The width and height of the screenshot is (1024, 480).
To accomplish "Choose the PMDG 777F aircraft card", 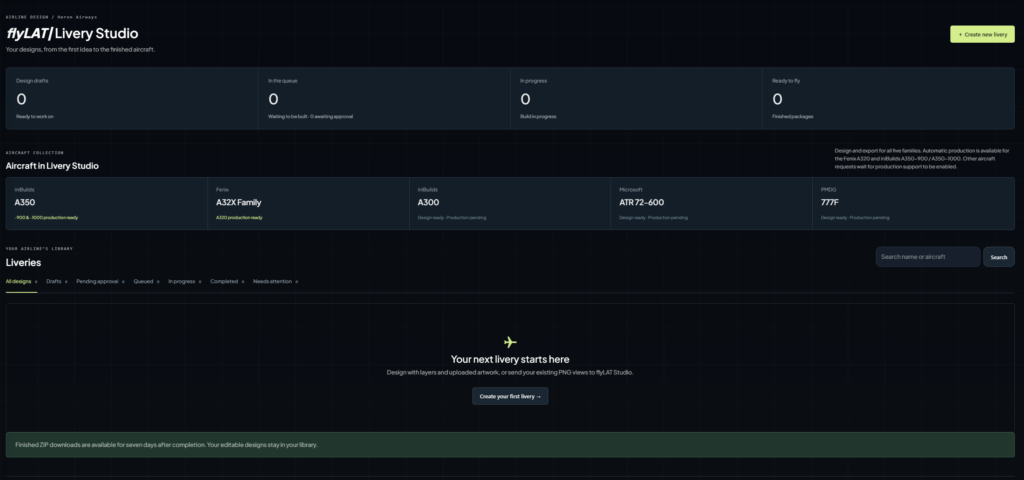I will click(914, 203).
